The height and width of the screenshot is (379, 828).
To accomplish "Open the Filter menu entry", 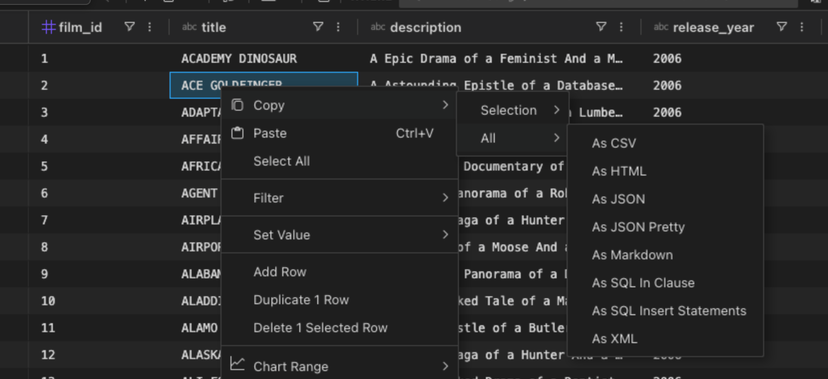I will (x=340, y=198).
